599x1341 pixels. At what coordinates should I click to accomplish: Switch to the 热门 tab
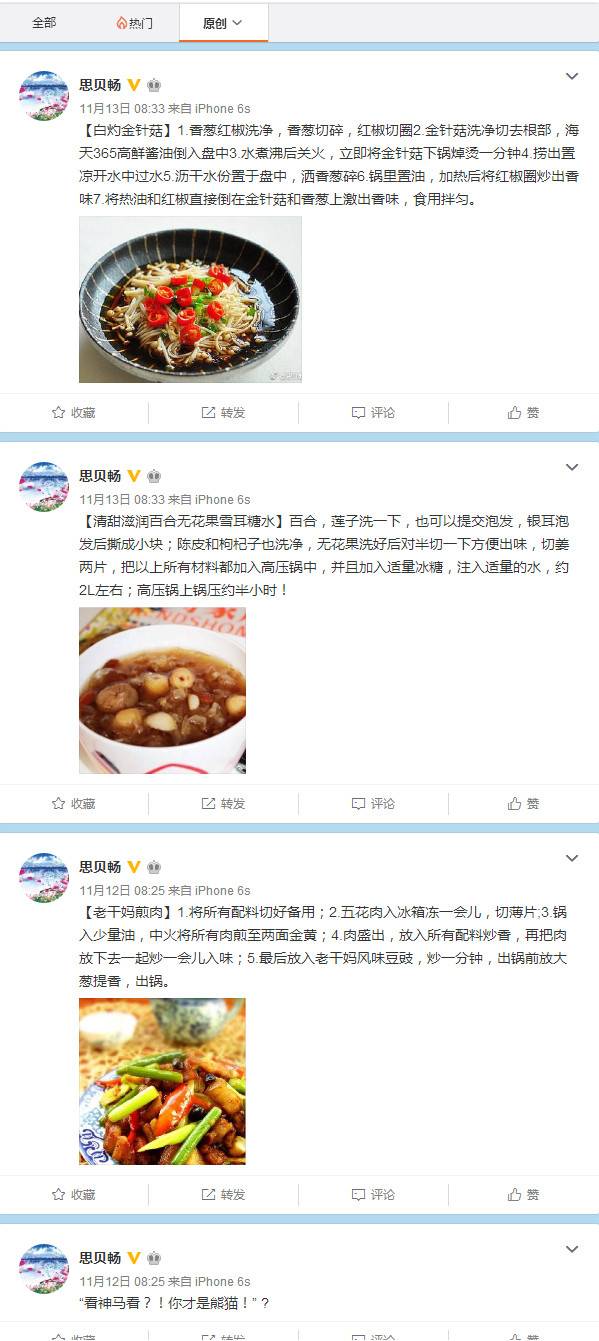[134, 22]
